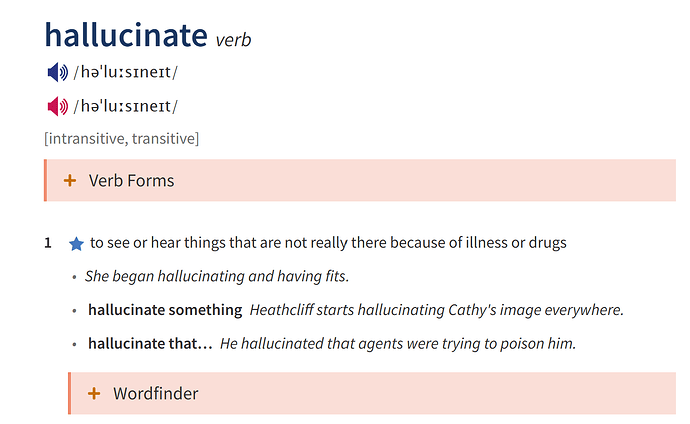The width and height of the screenshot is (690, 424).
Task: Play the red American pronunciation audio
Action: [x=58, y=106]
